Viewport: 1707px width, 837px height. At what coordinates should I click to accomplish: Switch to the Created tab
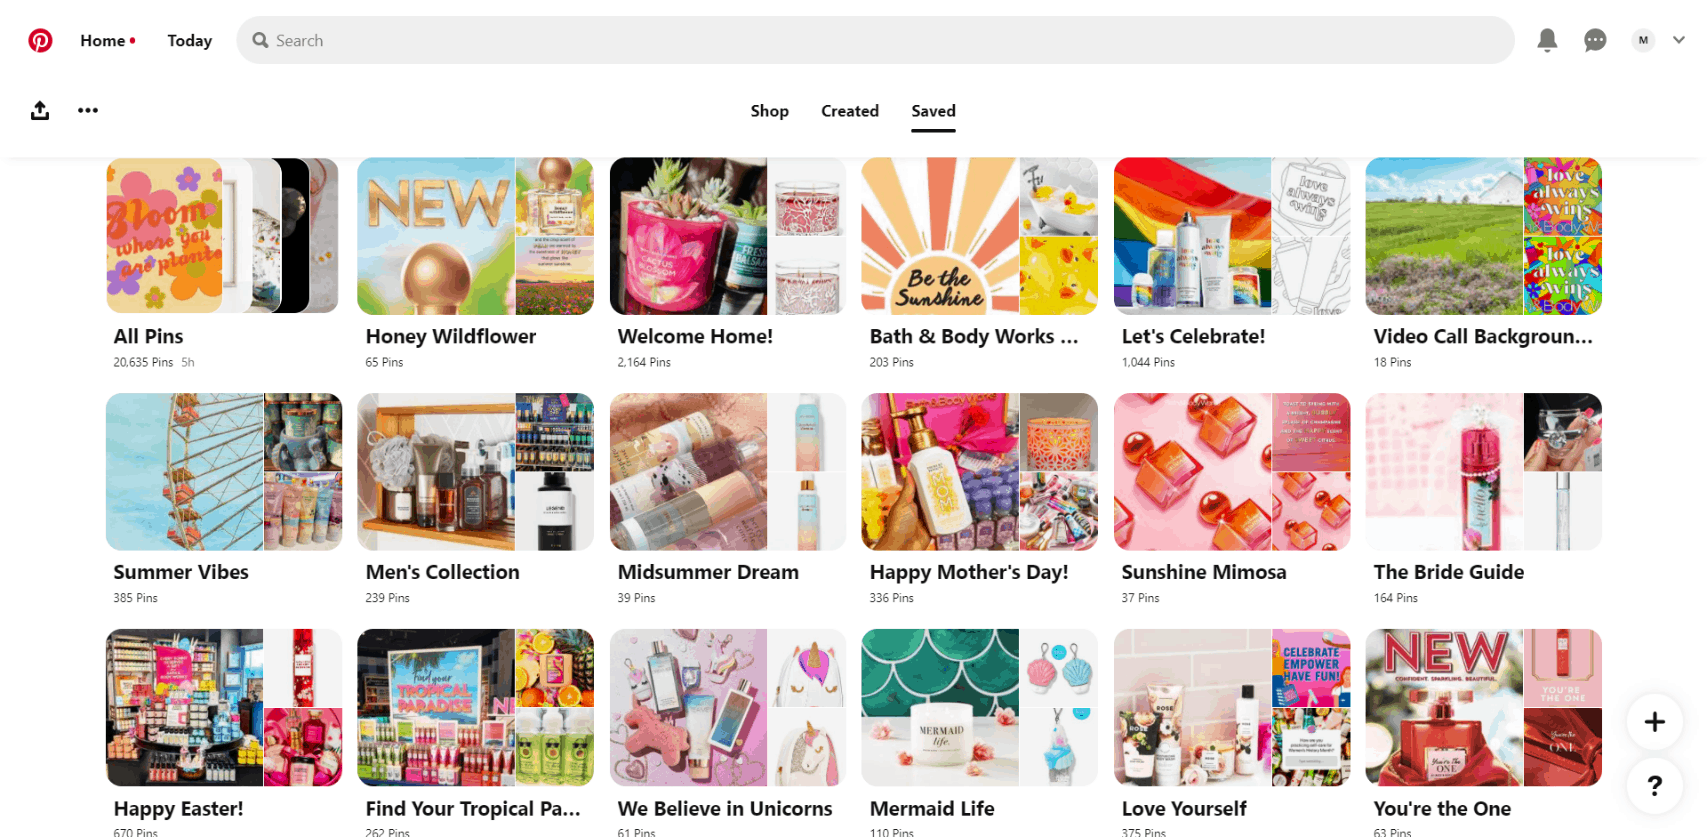pyautogui.click(x=850, y=111)
